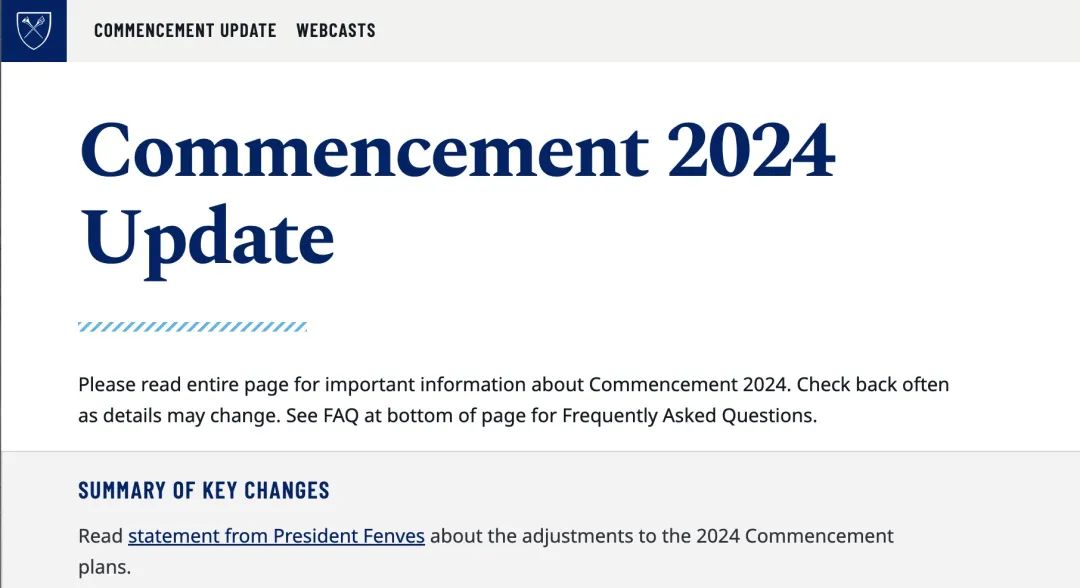Click 2024 in the large page heading
This screenshot has height=588, width=1080.
[751, 150]
